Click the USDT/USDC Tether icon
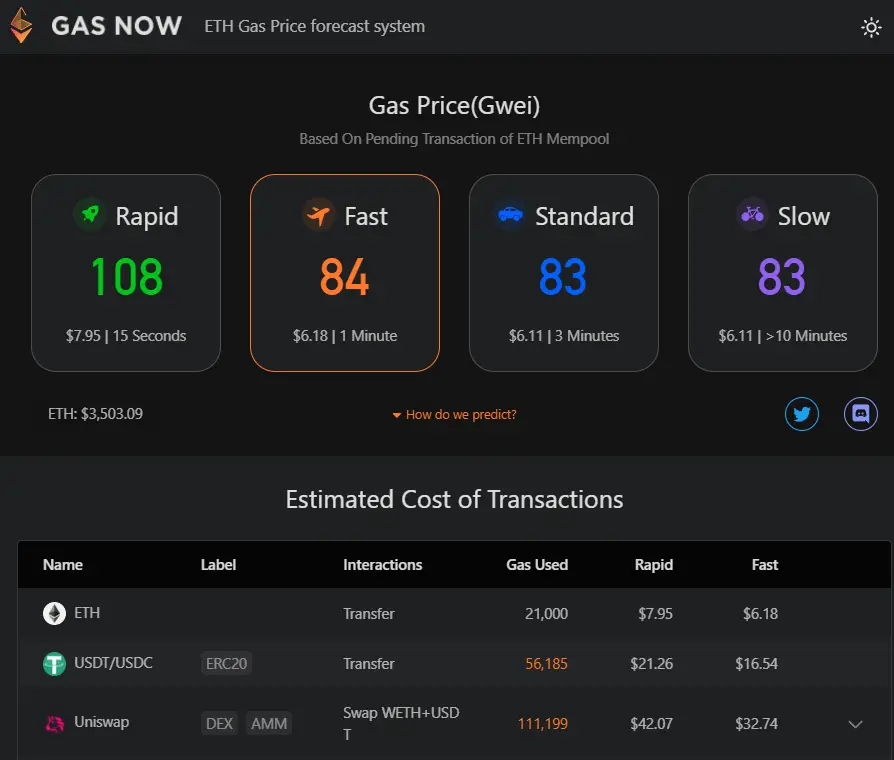 [54, 664]
